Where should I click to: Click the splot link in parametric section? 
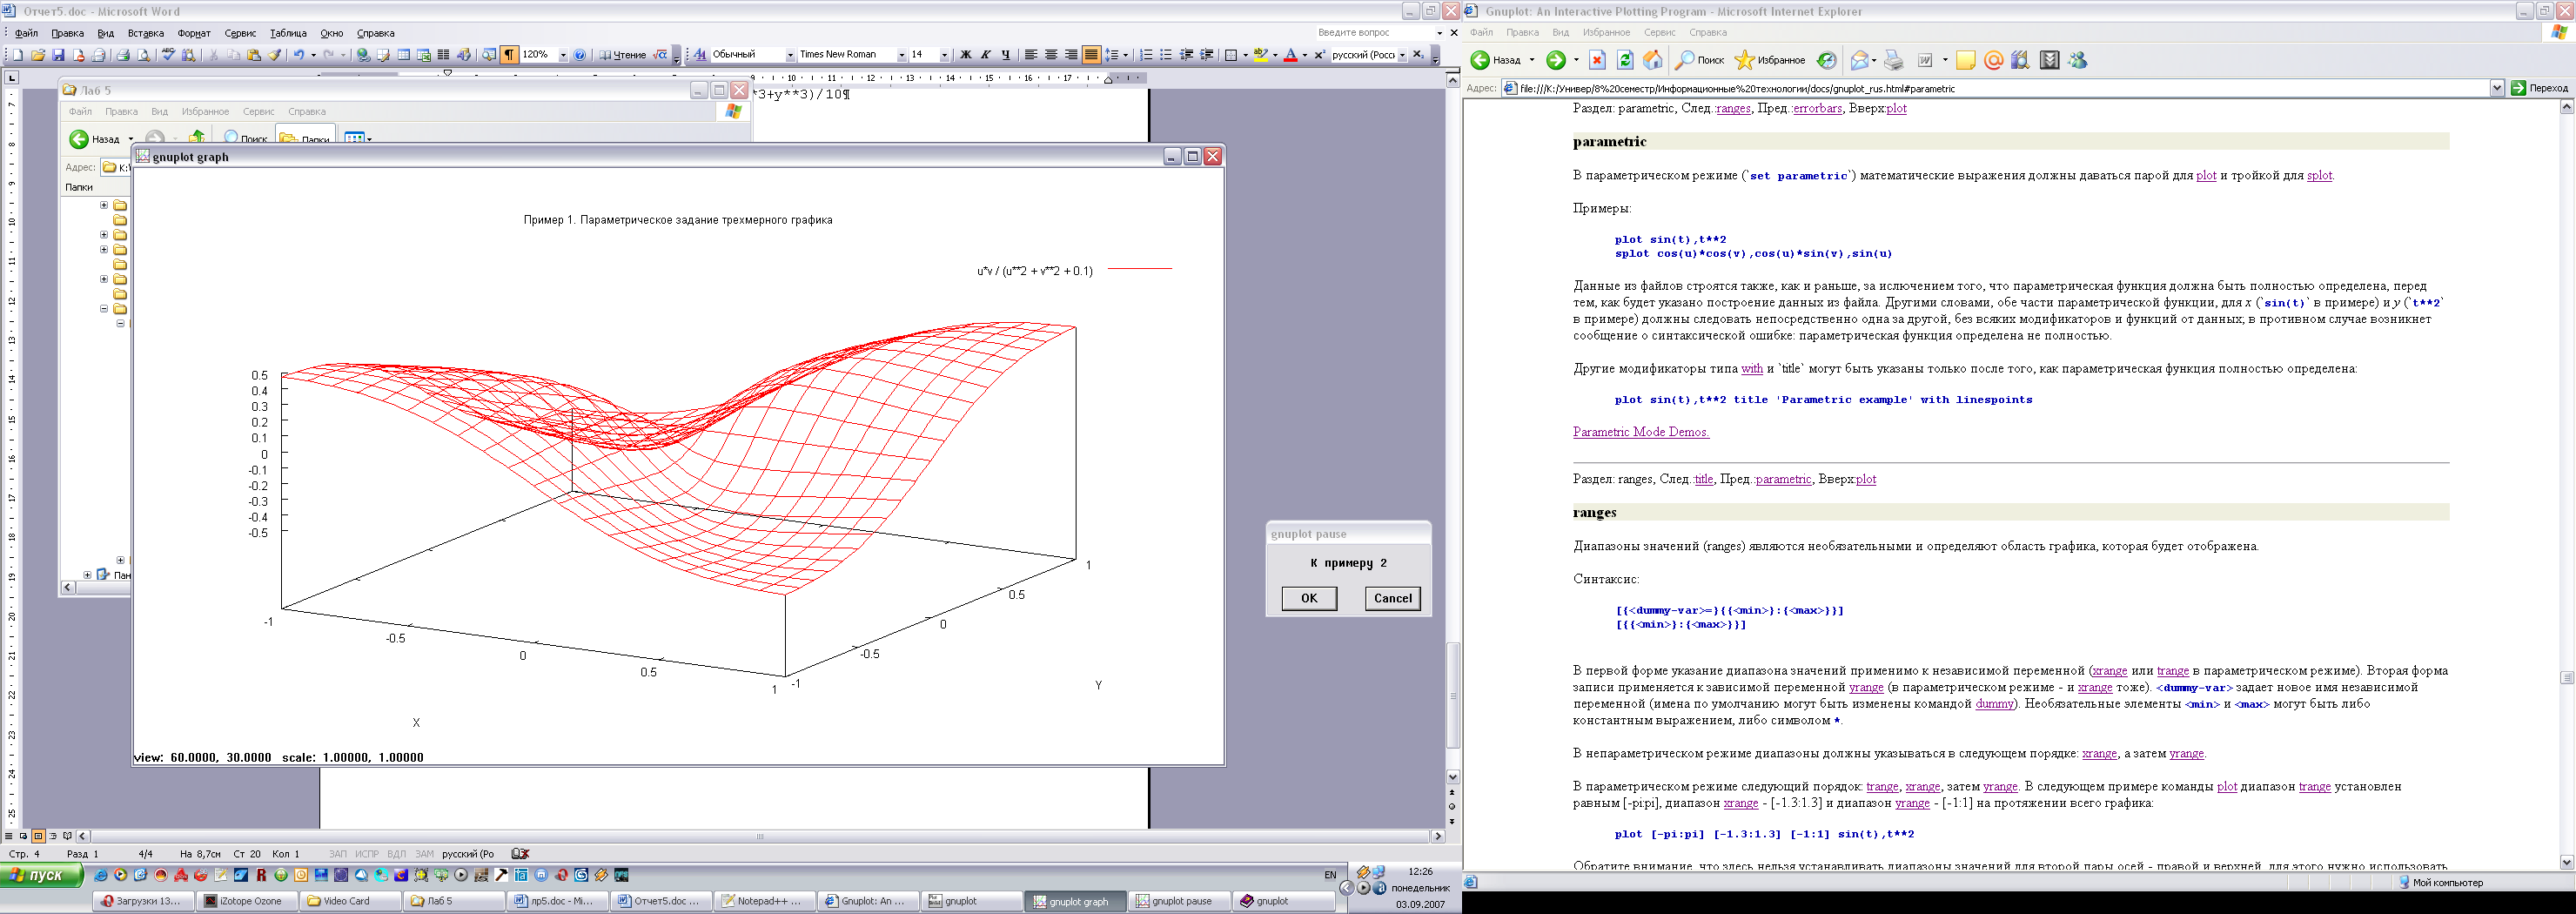2319,175
